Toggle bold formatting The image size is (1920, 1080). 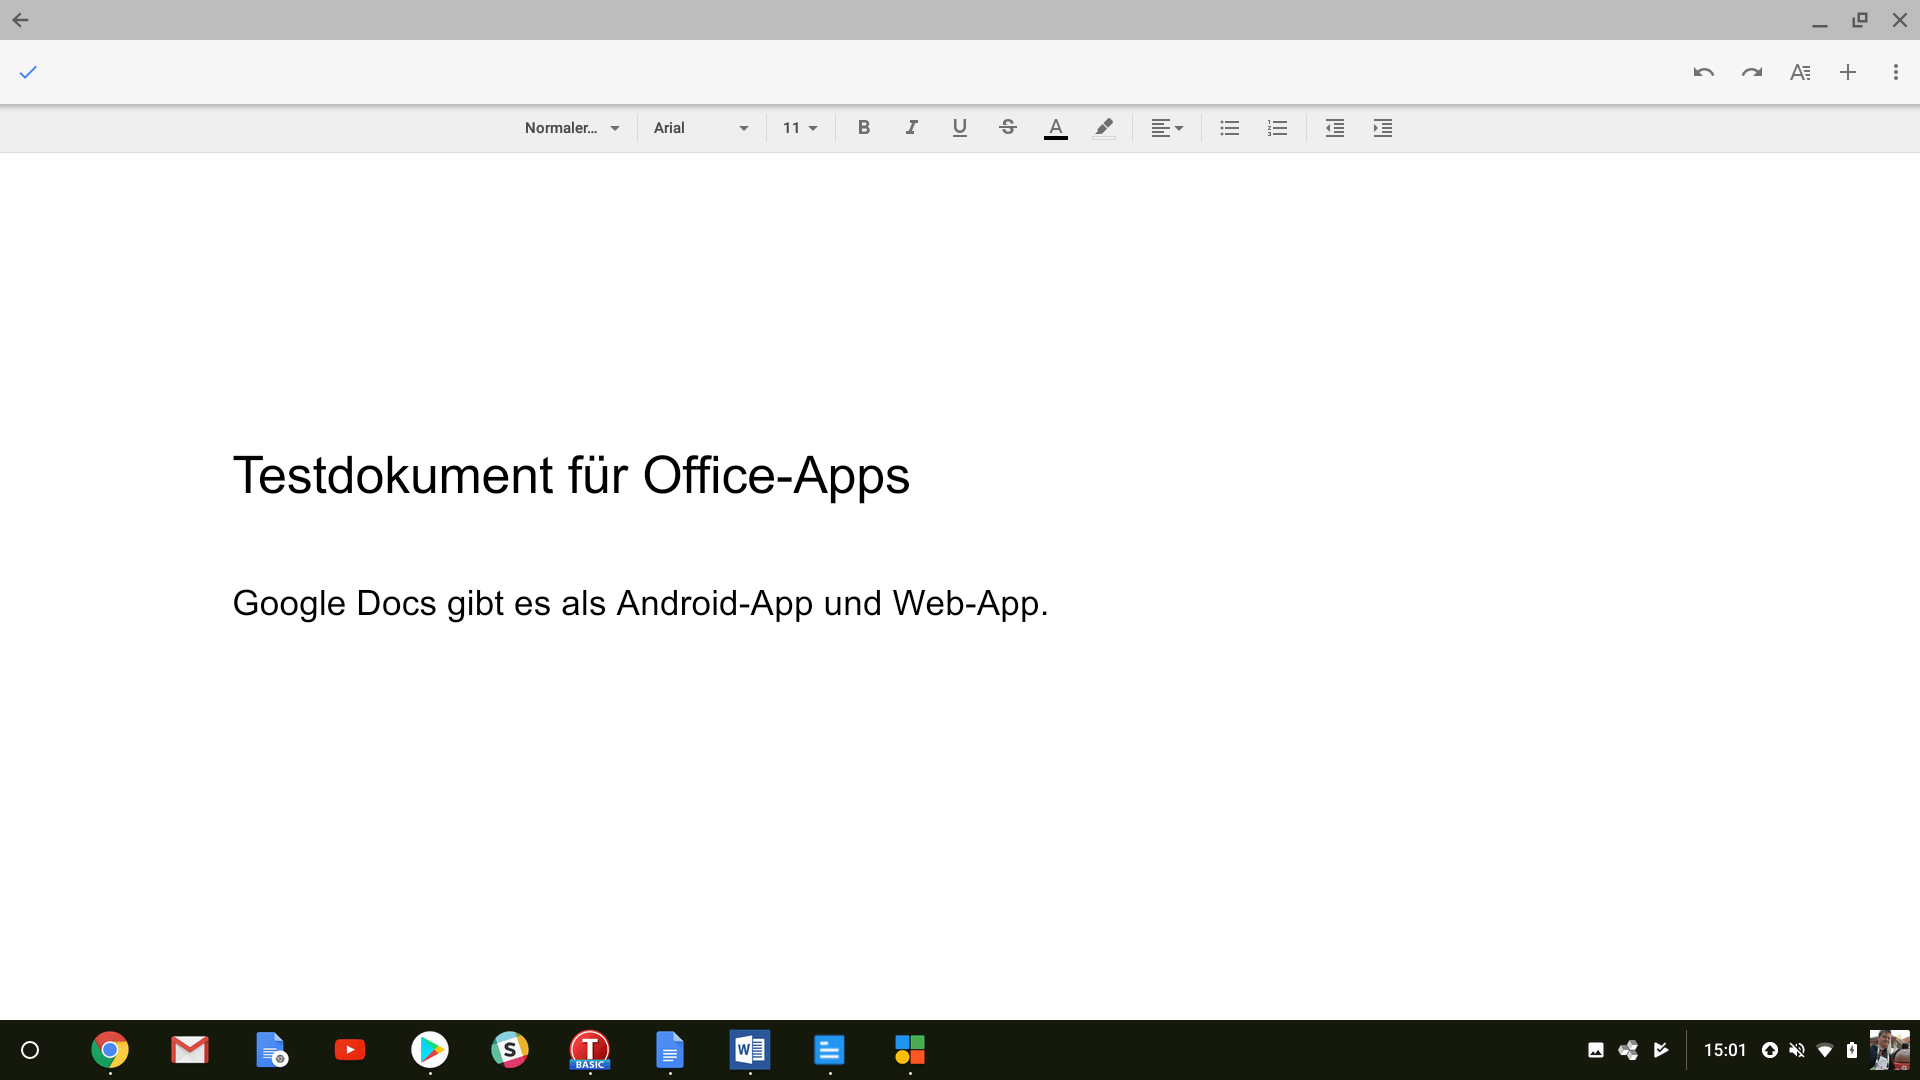tap(863, 128)
